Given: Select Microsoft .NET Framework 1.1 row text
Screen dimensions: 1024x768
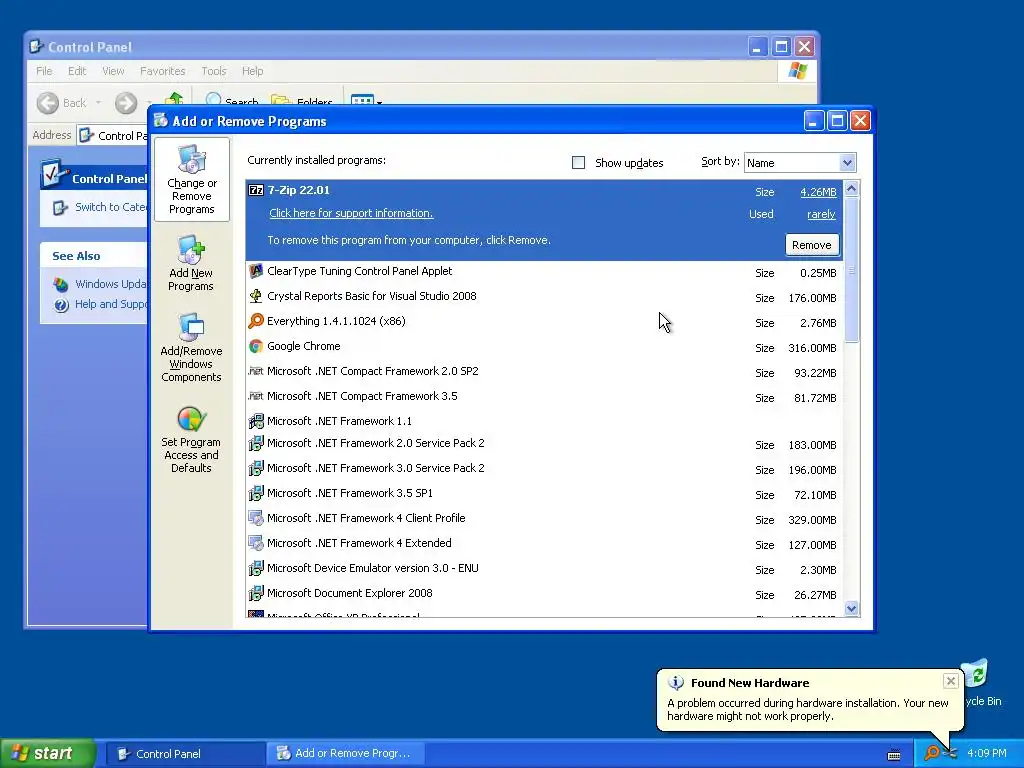Looking at the screenshot, I should tap(340, 421).
